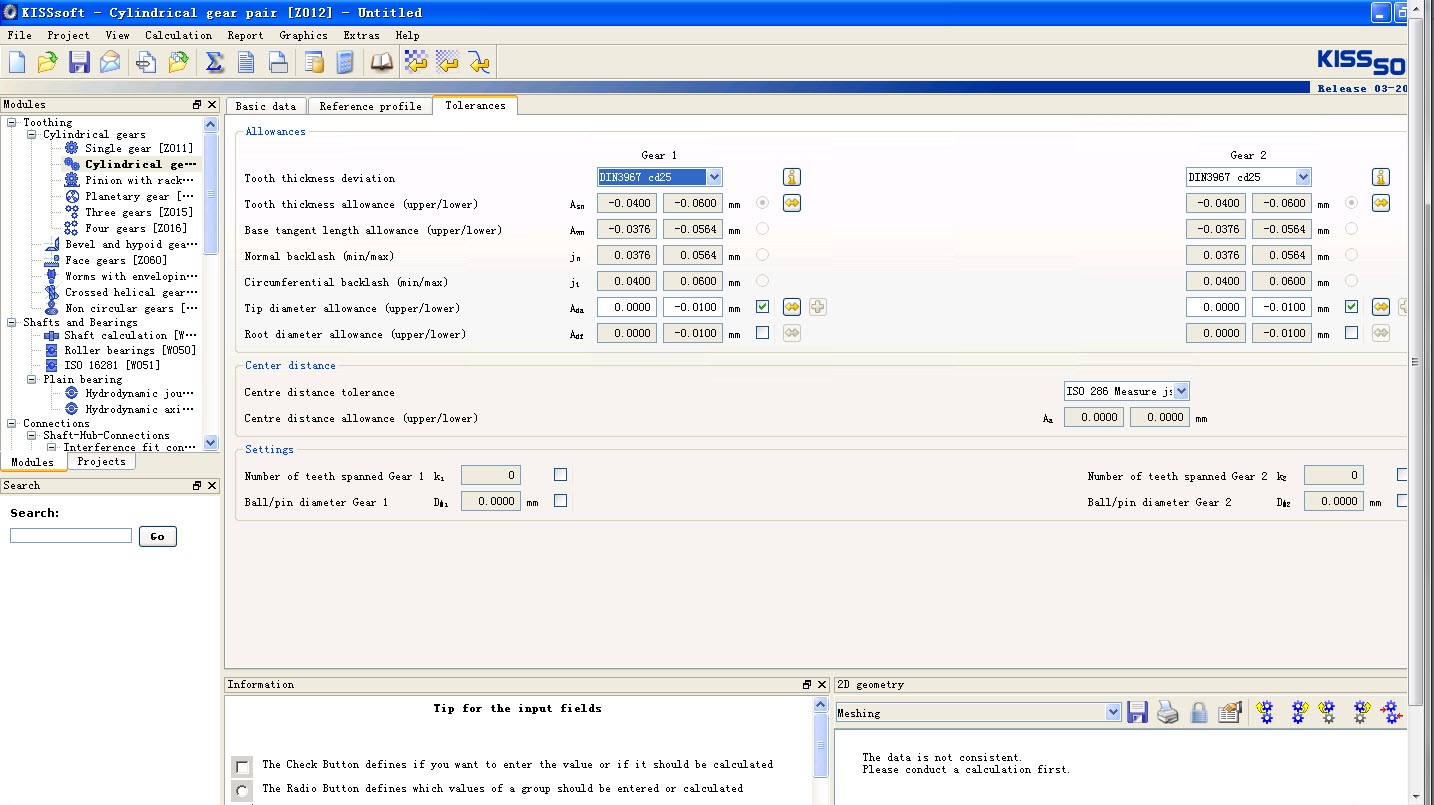Lock the 2D geometry view with the padlock icon
Viewport: 1434px width, 805px height.
click(1199, 712)
